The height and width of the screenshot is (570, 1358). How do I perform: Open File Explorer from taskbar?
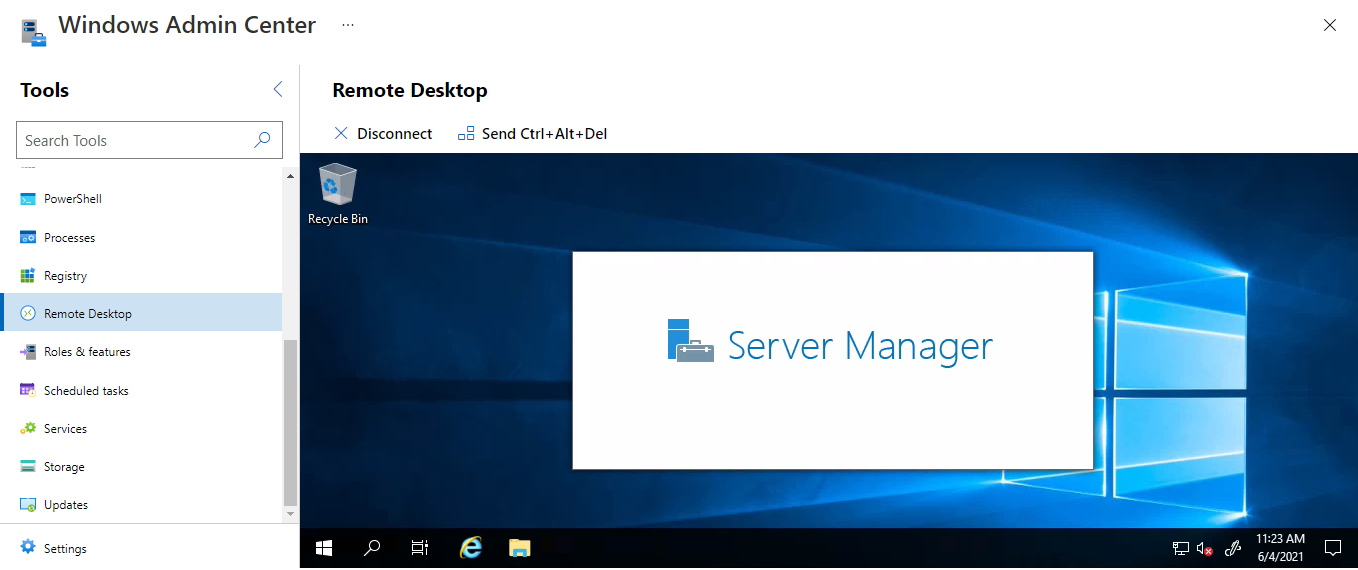pyautogui.click(x=519, y=548)
